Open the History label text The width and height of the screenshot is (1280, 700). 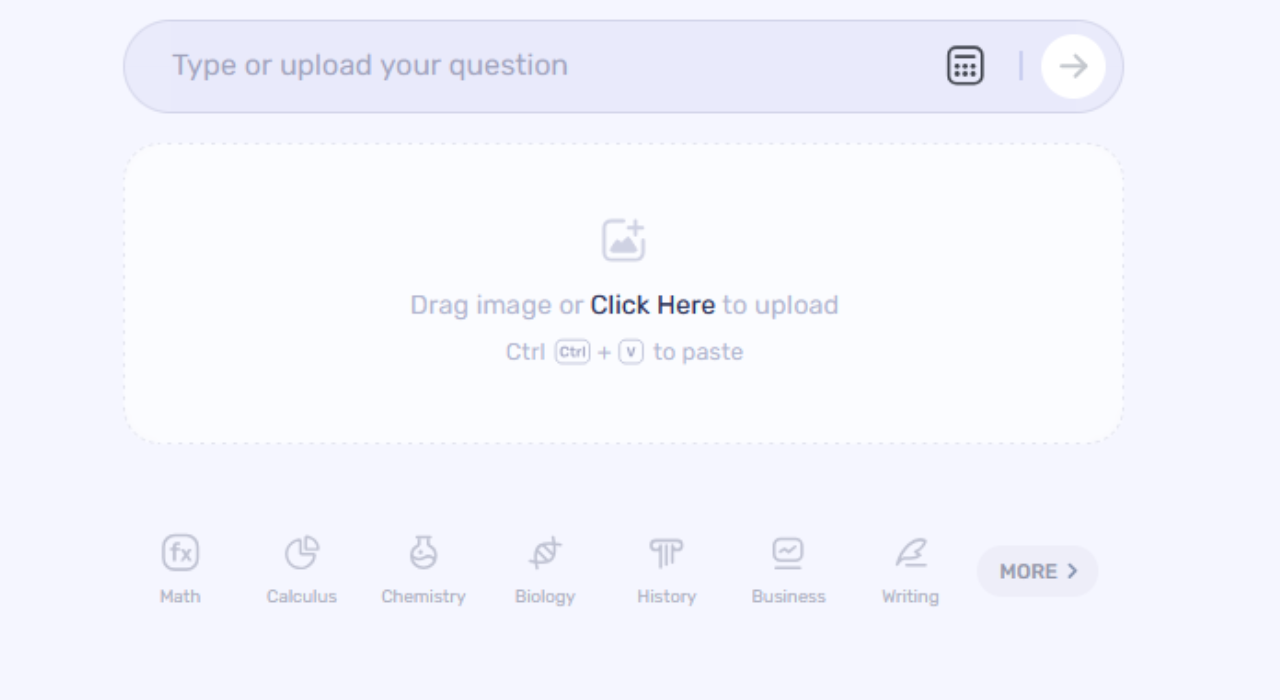[666, 596]
